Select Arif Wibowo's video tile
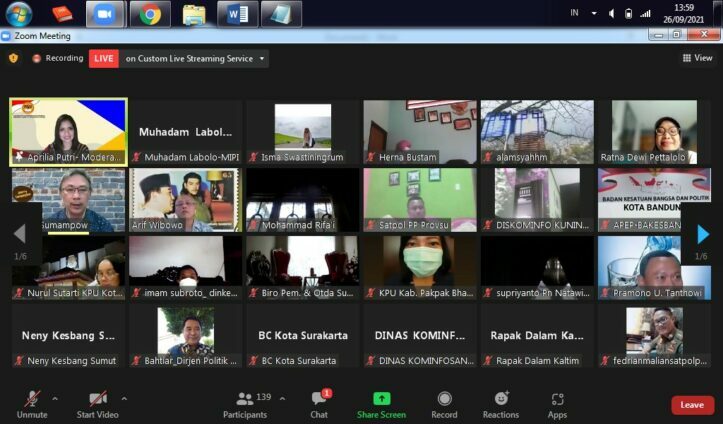This screenshot has height=424, width=723. [185, 200]
